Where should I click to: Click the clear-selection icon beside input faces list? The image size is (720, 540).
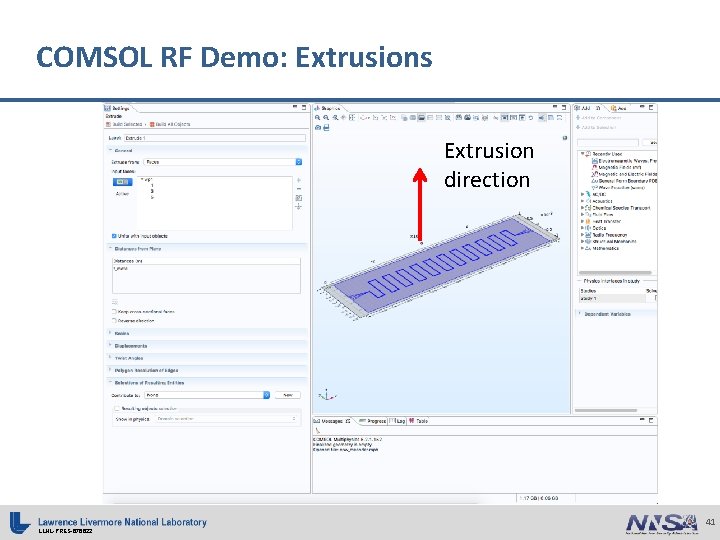(298, 198)
